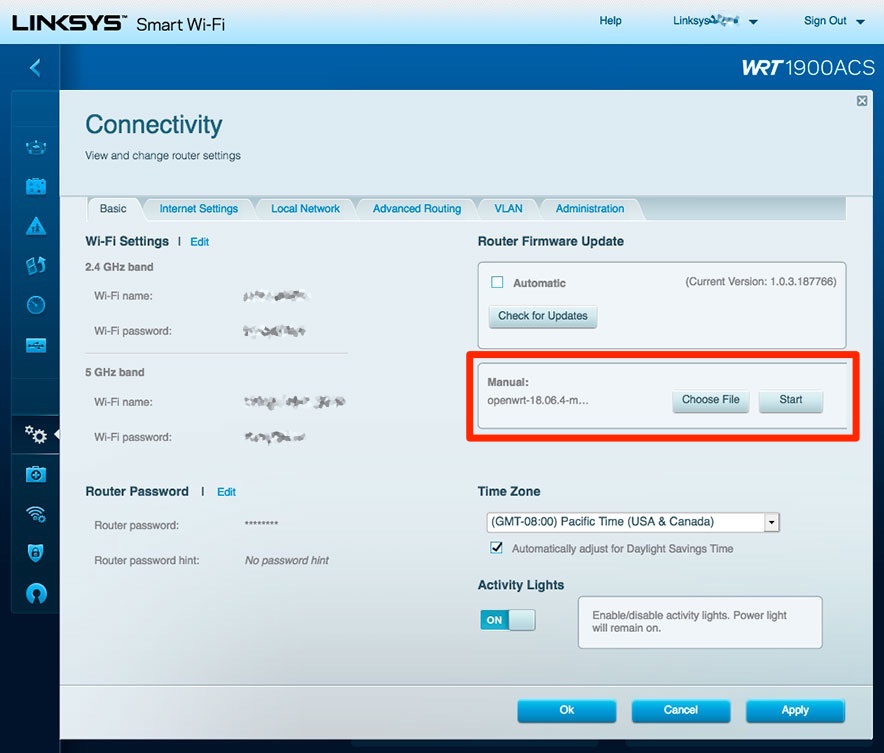Open the Guest Access suitcase icon
Image resolution: width=884 pixels, height=753 pixels.
coord(36,186)
